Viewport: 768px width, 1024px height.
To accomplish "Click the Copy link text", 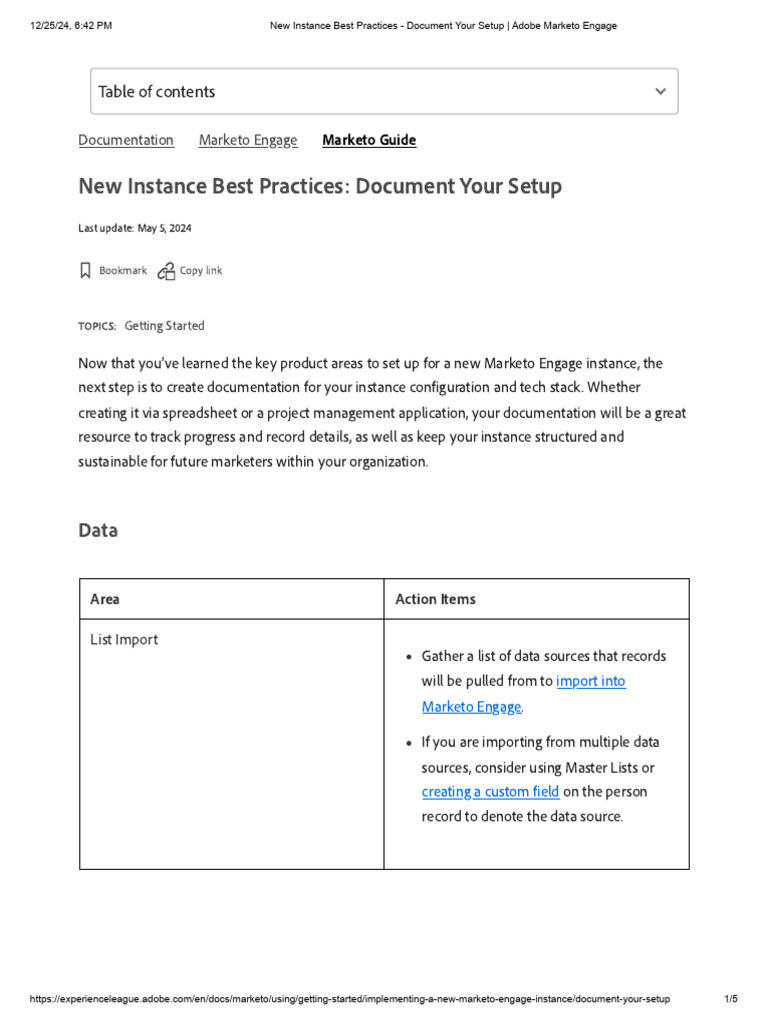I will tap(201, 271).
